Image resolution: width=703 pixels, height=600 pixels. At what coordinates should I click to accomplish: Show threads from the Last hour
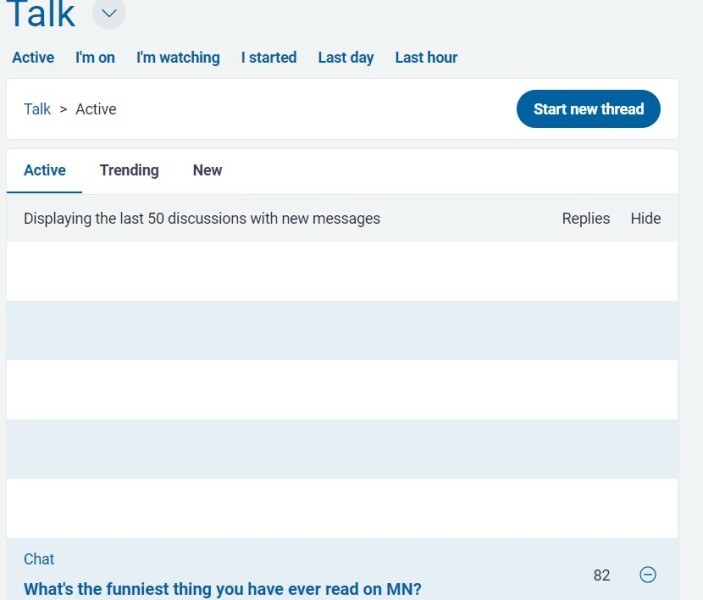[426, 58]
